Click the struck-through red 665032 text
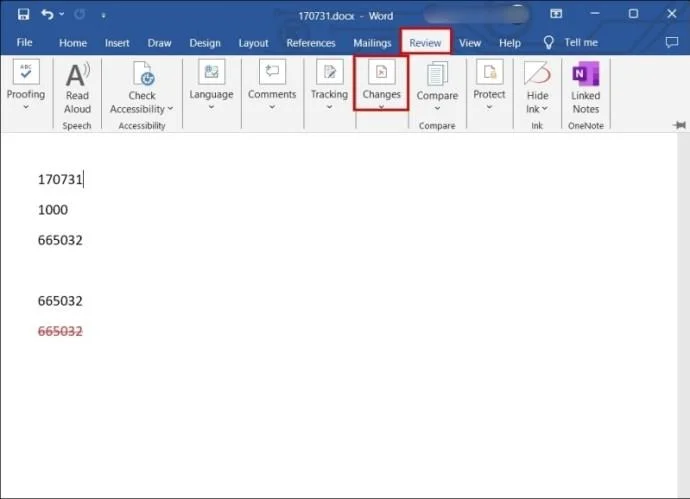 coord(60,331)
